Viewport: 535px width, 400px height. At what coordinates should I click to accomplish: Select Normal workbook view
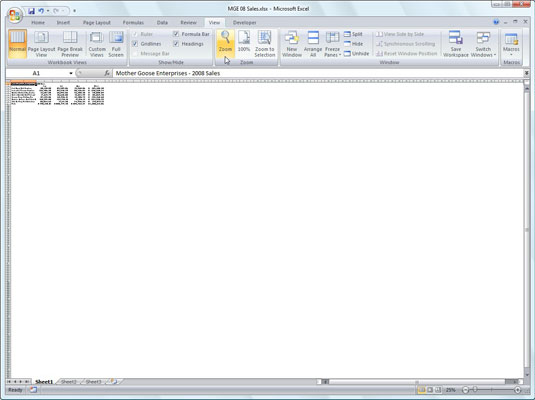17,44
